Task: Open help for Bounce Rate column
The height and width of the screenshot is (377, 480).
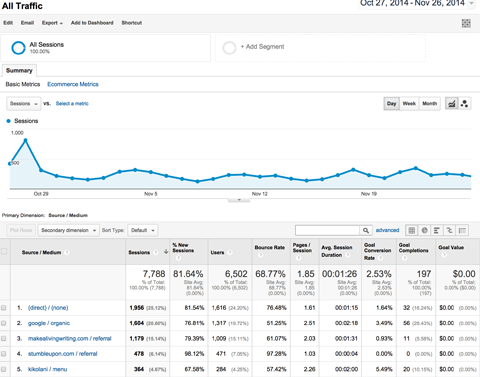Action: click(x=260, y=255)
